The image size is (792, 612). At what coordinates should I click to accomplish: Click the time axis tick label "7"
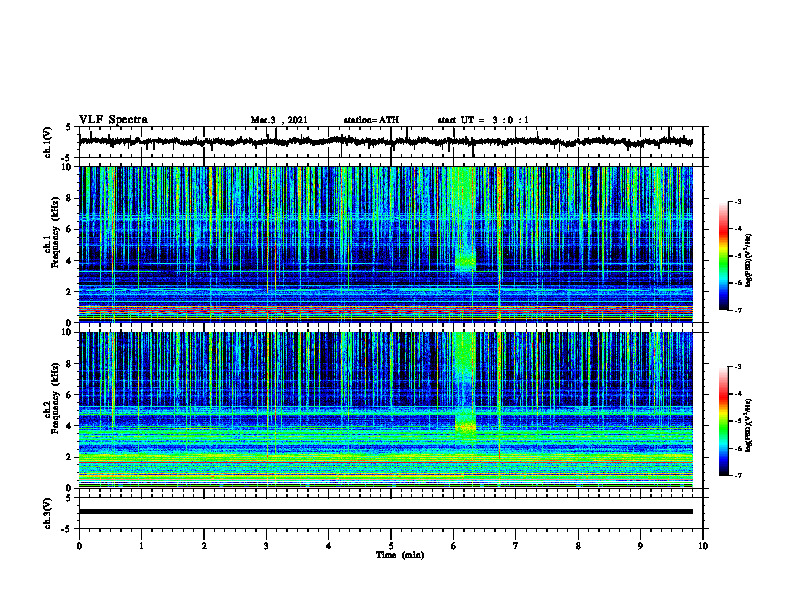click(516, 546)
